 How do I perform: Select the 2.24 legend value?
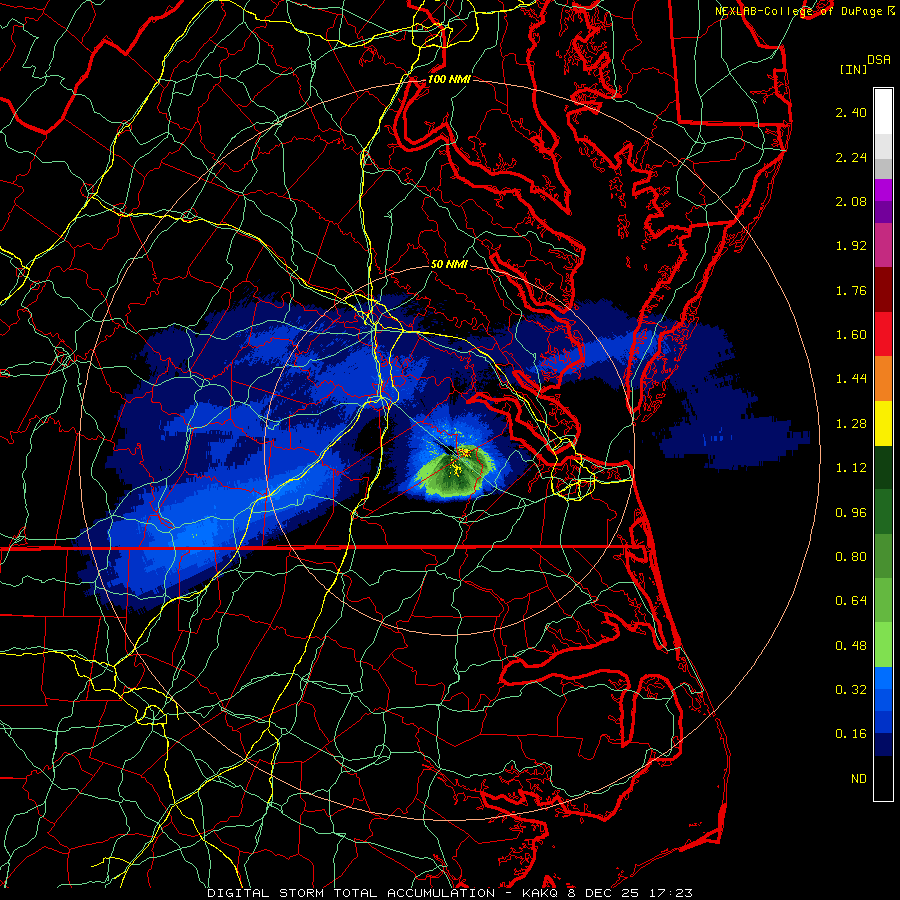pyautogui.click(x=851, y=157)
